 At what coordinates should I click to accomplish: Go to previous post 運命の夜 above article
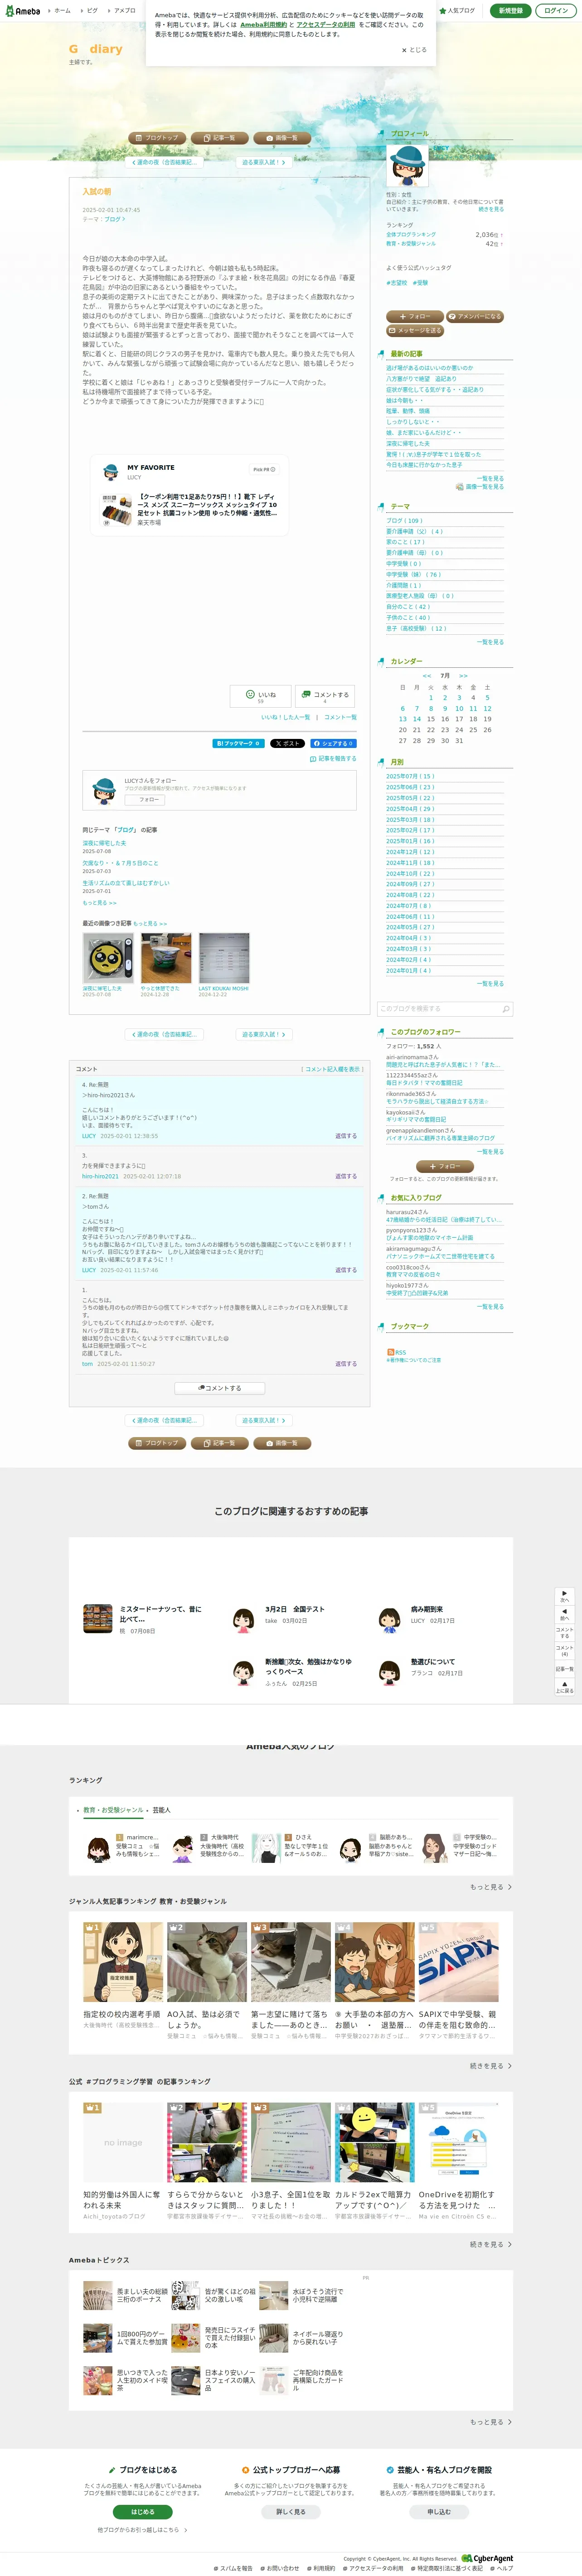point(164,162)
